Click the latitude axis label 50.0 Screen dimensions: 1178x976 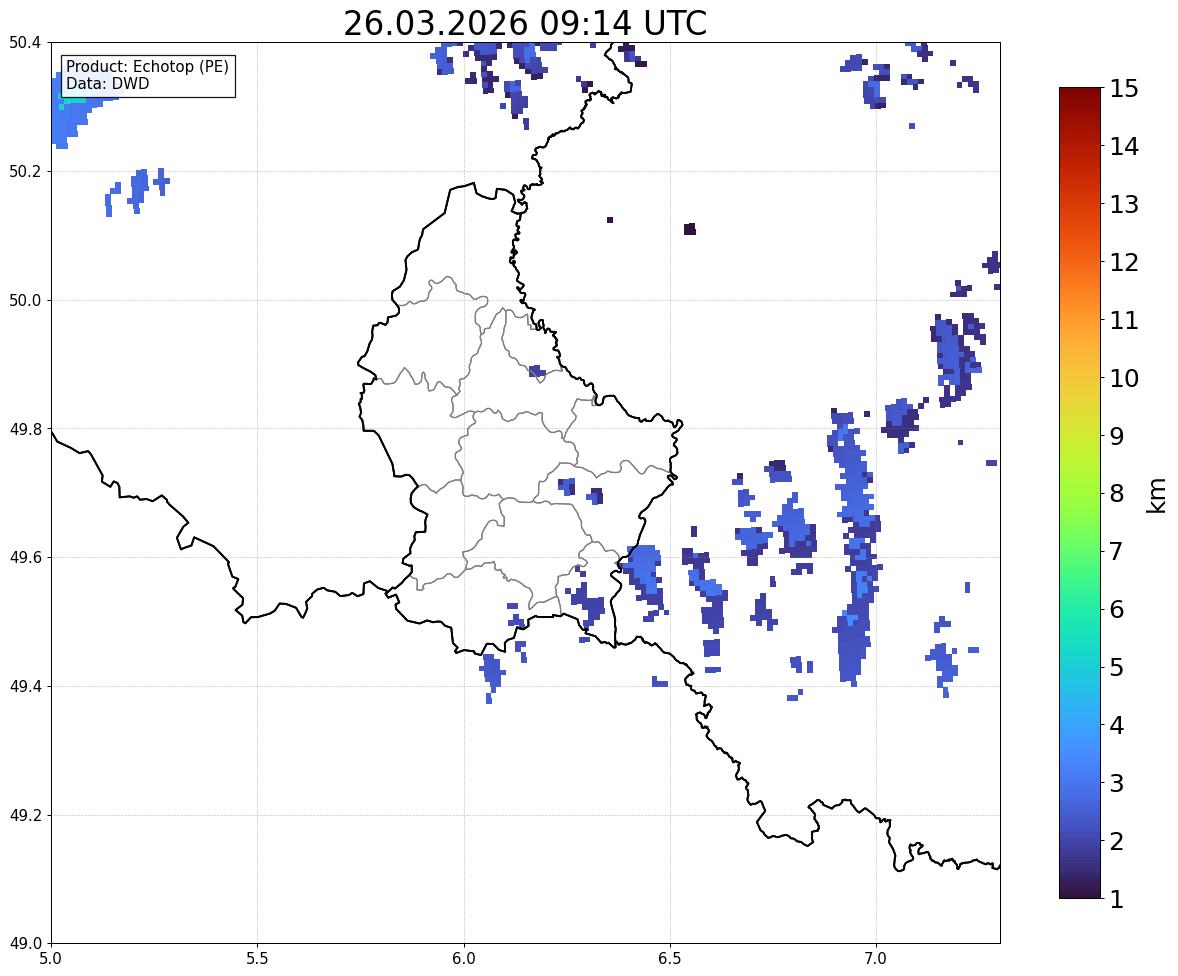tap(25, 301)
